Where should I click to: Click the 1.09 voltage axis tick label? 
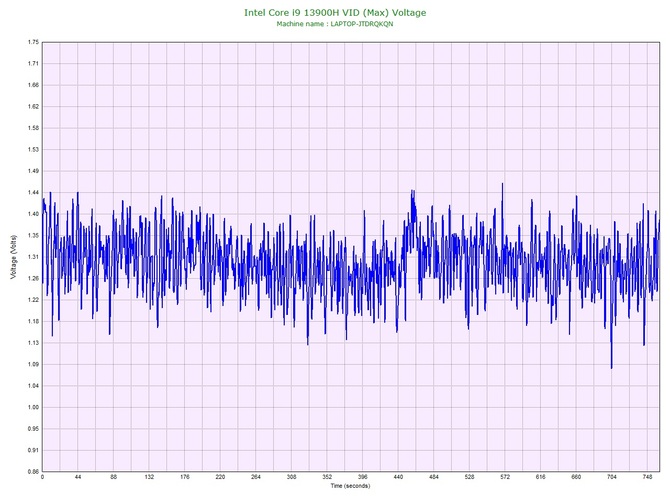[33, 364]
